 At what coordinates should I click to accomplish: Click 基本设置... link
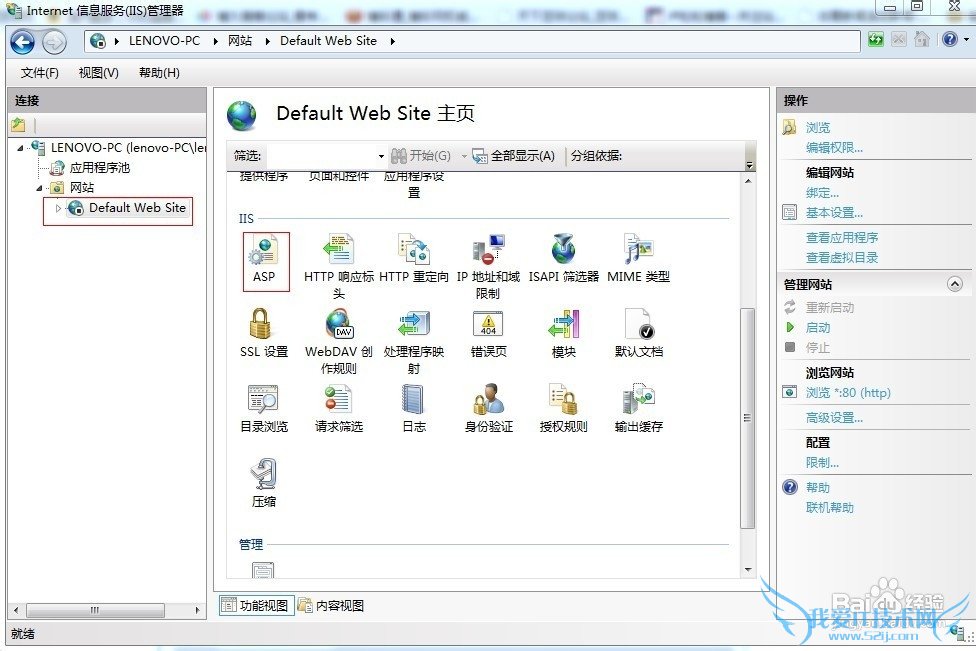point(834,213)
